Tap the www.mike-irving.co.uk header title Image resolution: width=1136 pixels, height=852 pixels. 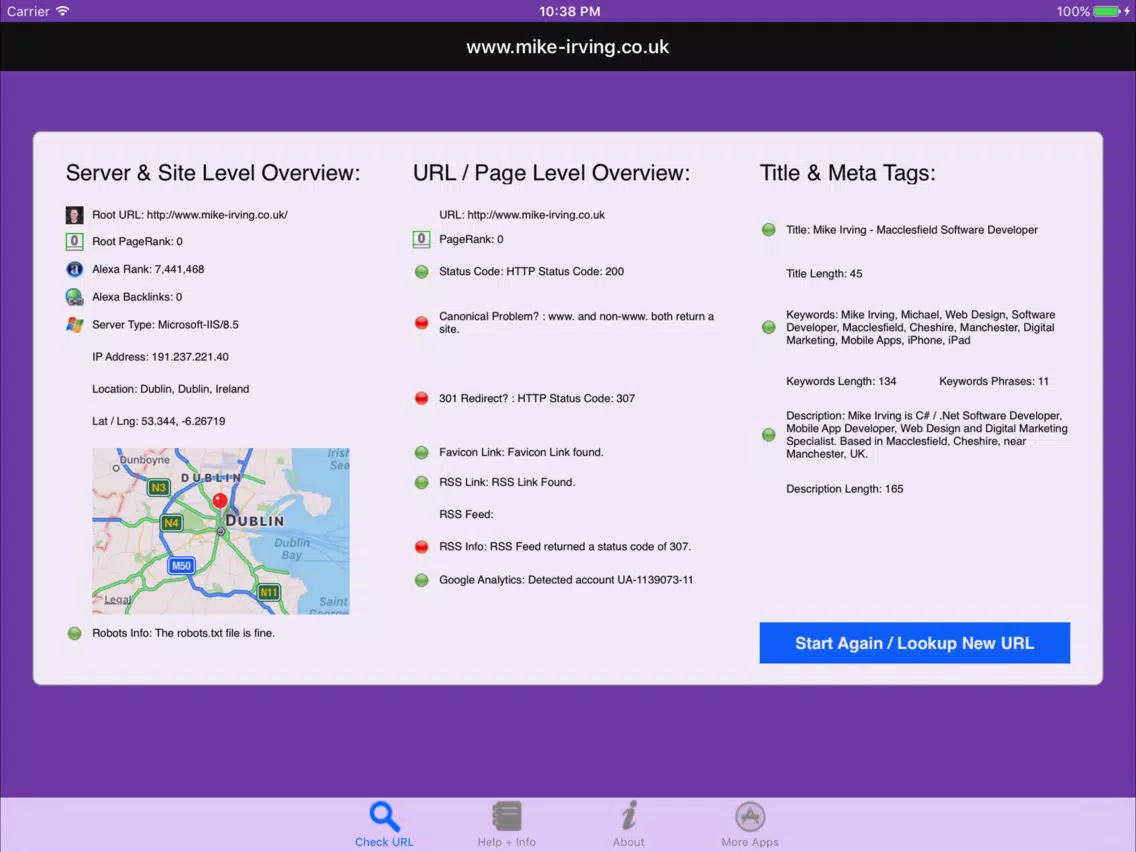click(568, 47)
